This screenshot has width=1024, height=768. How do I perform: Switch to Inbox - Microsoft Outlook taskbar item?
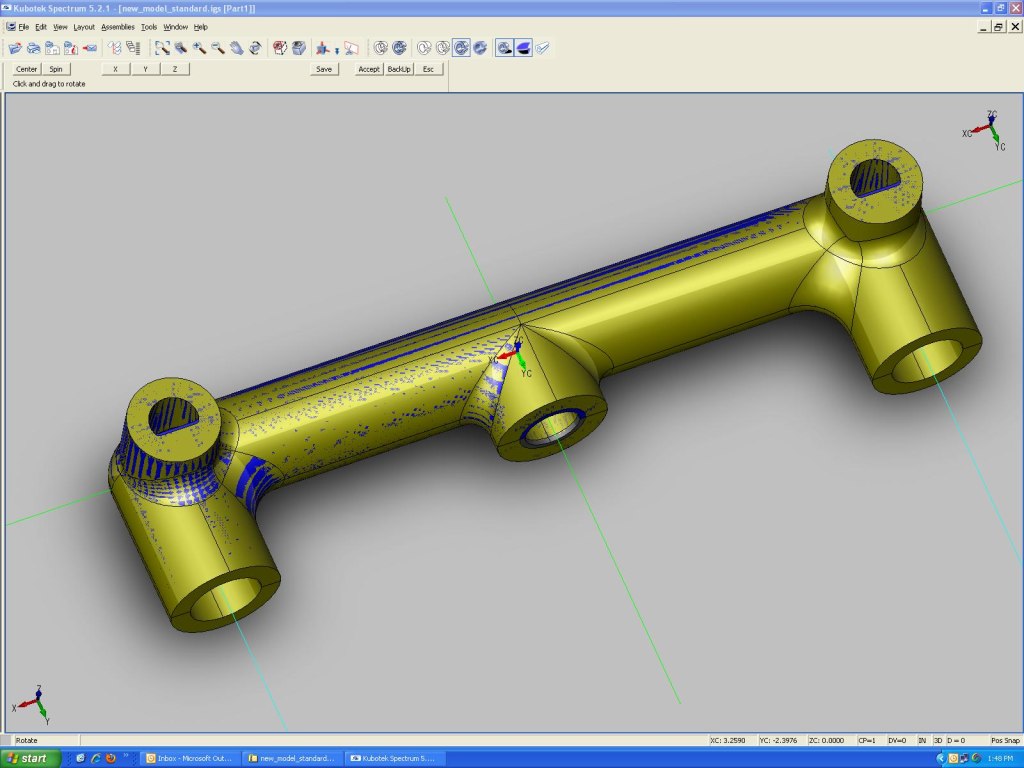pyautogui.click(x=192, y=758)
